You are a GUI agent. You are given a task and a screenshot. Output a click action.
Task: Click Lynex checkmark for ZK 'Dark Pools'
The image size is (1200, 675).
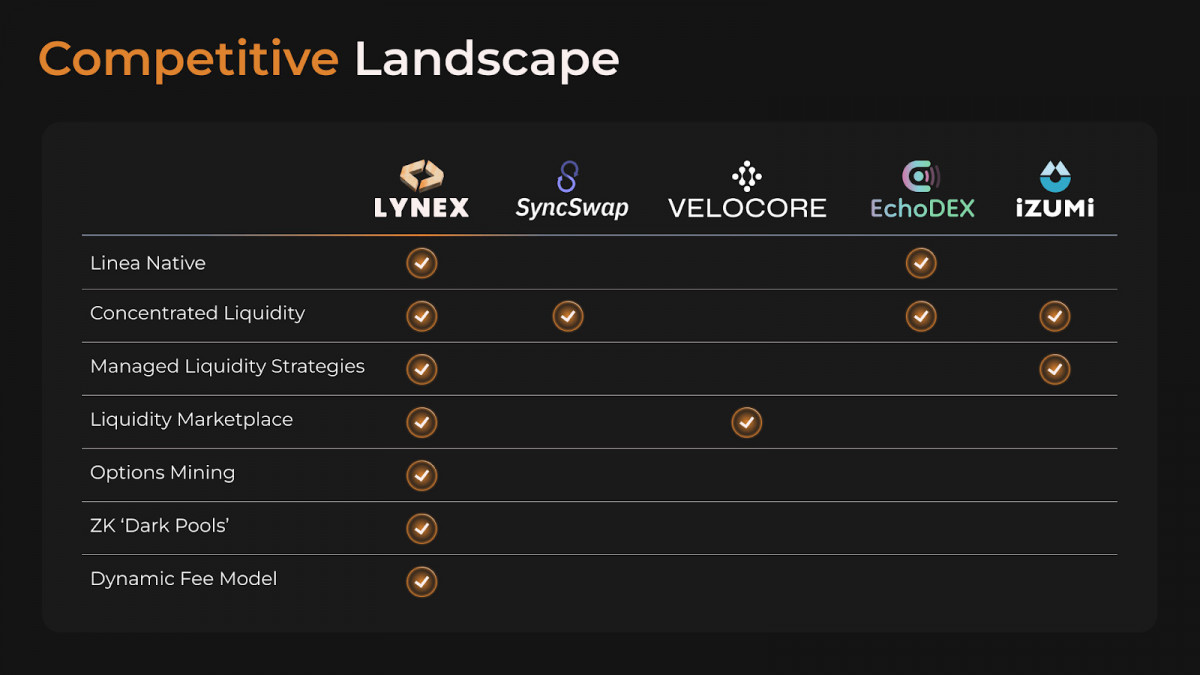(422, 528)
